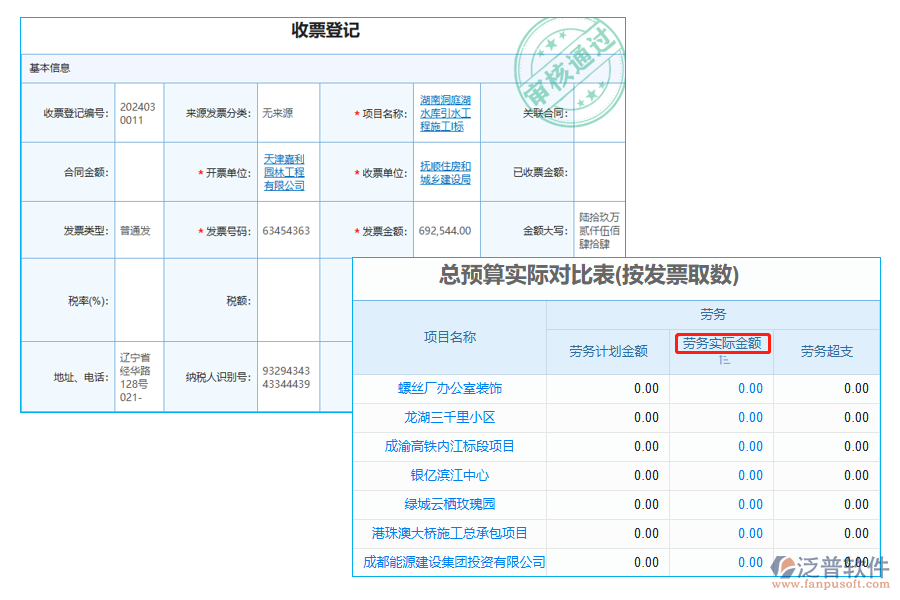Open project 龙湖三千里小区
Viewport: 900px width, 600px height.
[449, 417]
